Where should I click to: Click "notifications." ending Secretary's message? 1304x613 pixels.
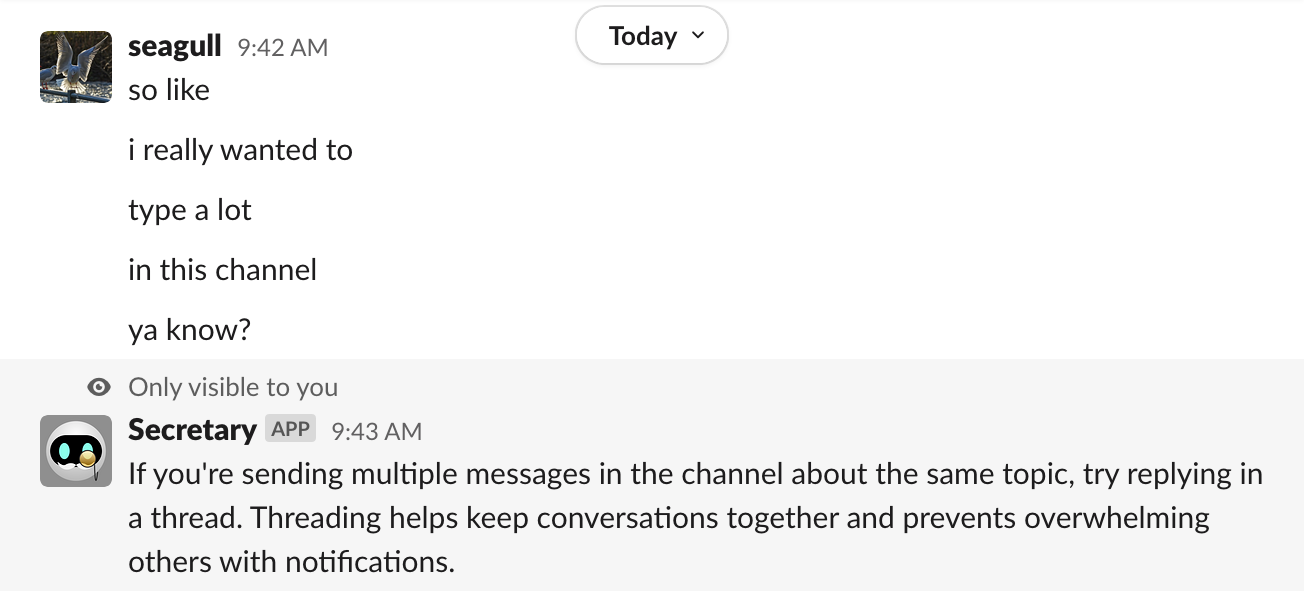pos(370,562)
